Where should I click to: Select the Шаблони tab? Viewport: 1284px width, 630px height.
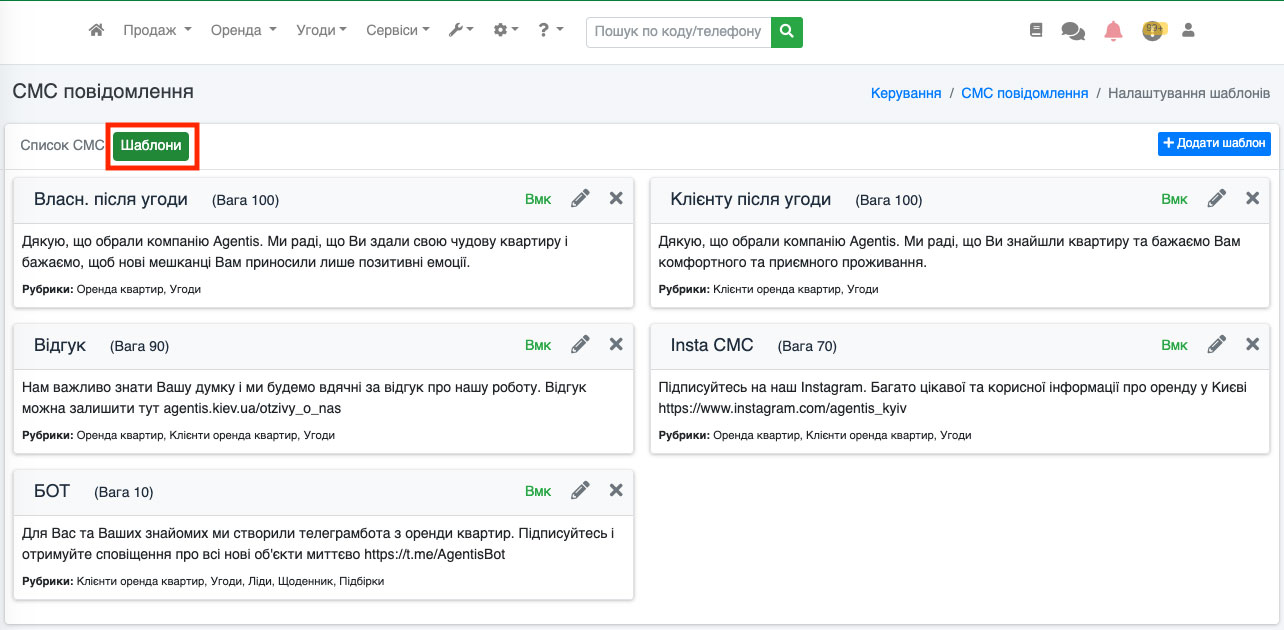(x=151, y=145)
